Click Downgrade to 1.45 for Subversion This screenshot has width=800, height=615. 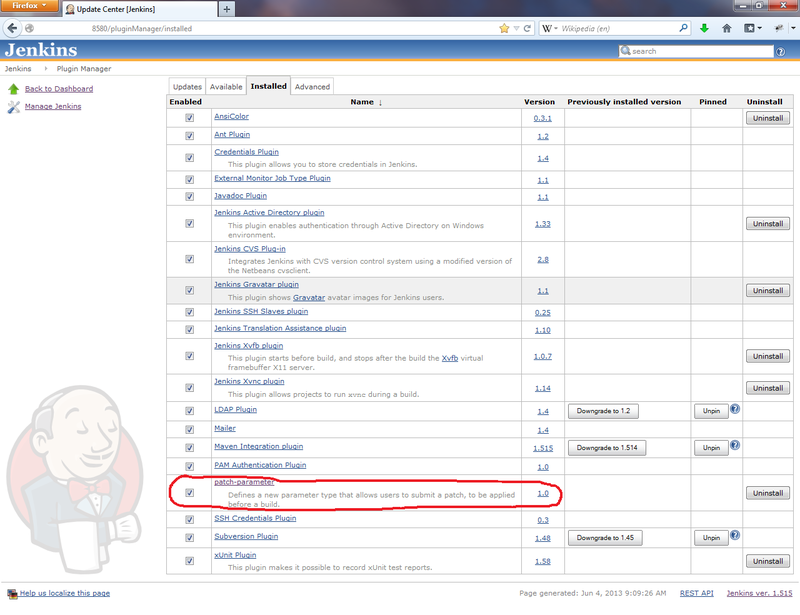(605, 538)
